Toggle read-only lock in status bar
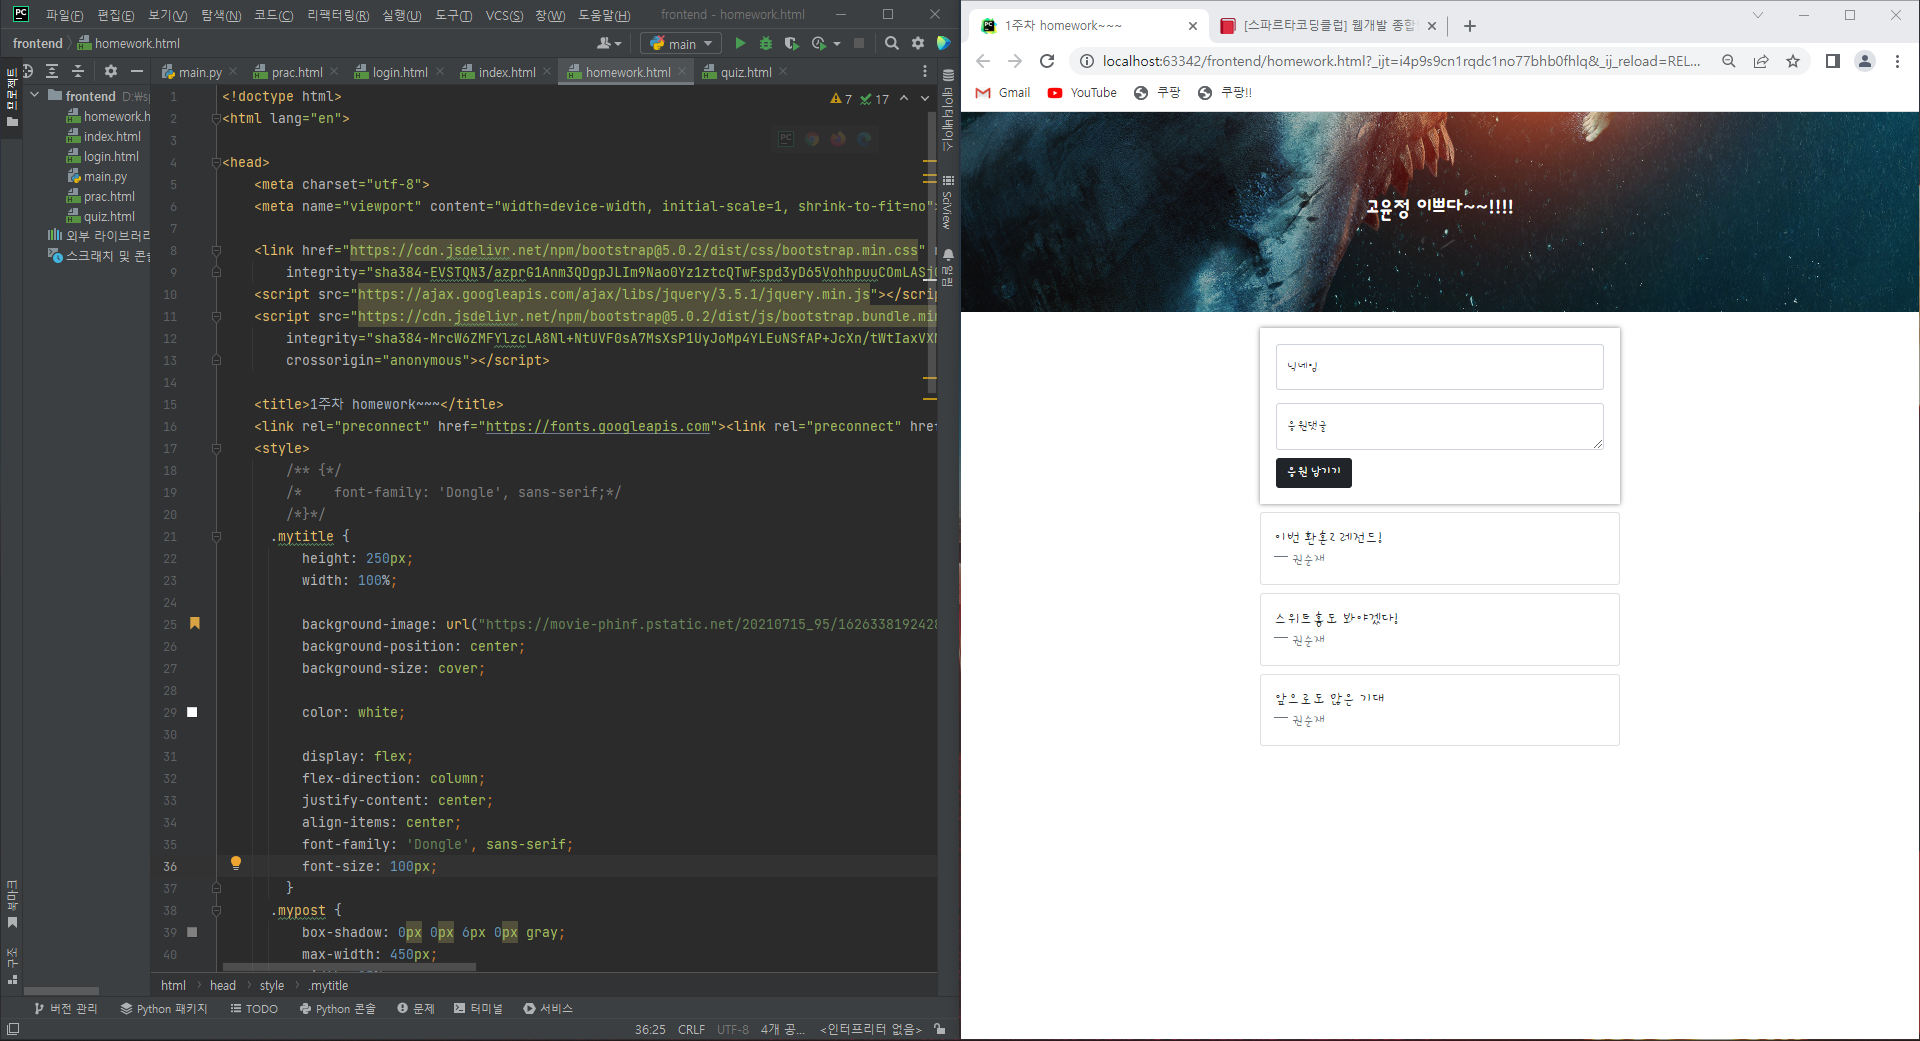This screenshot has width=1920, height=1041. tap(940, 1029)
